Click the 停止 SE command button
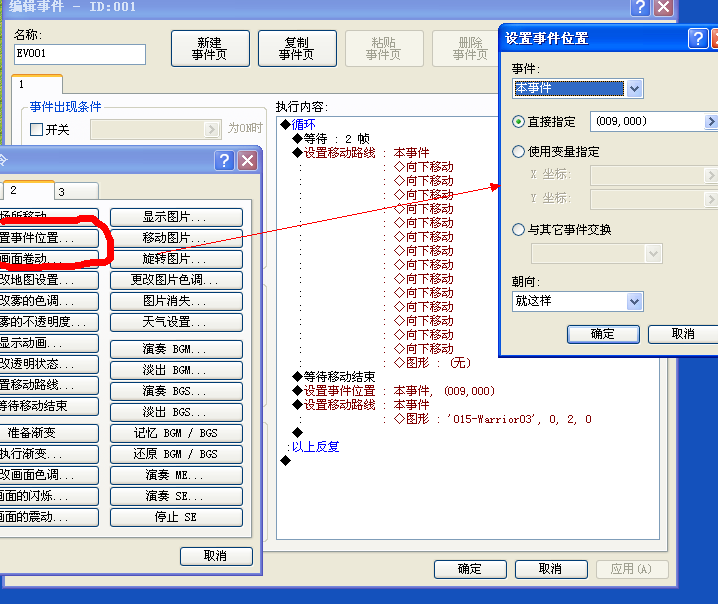 click(x=176, y=518)
